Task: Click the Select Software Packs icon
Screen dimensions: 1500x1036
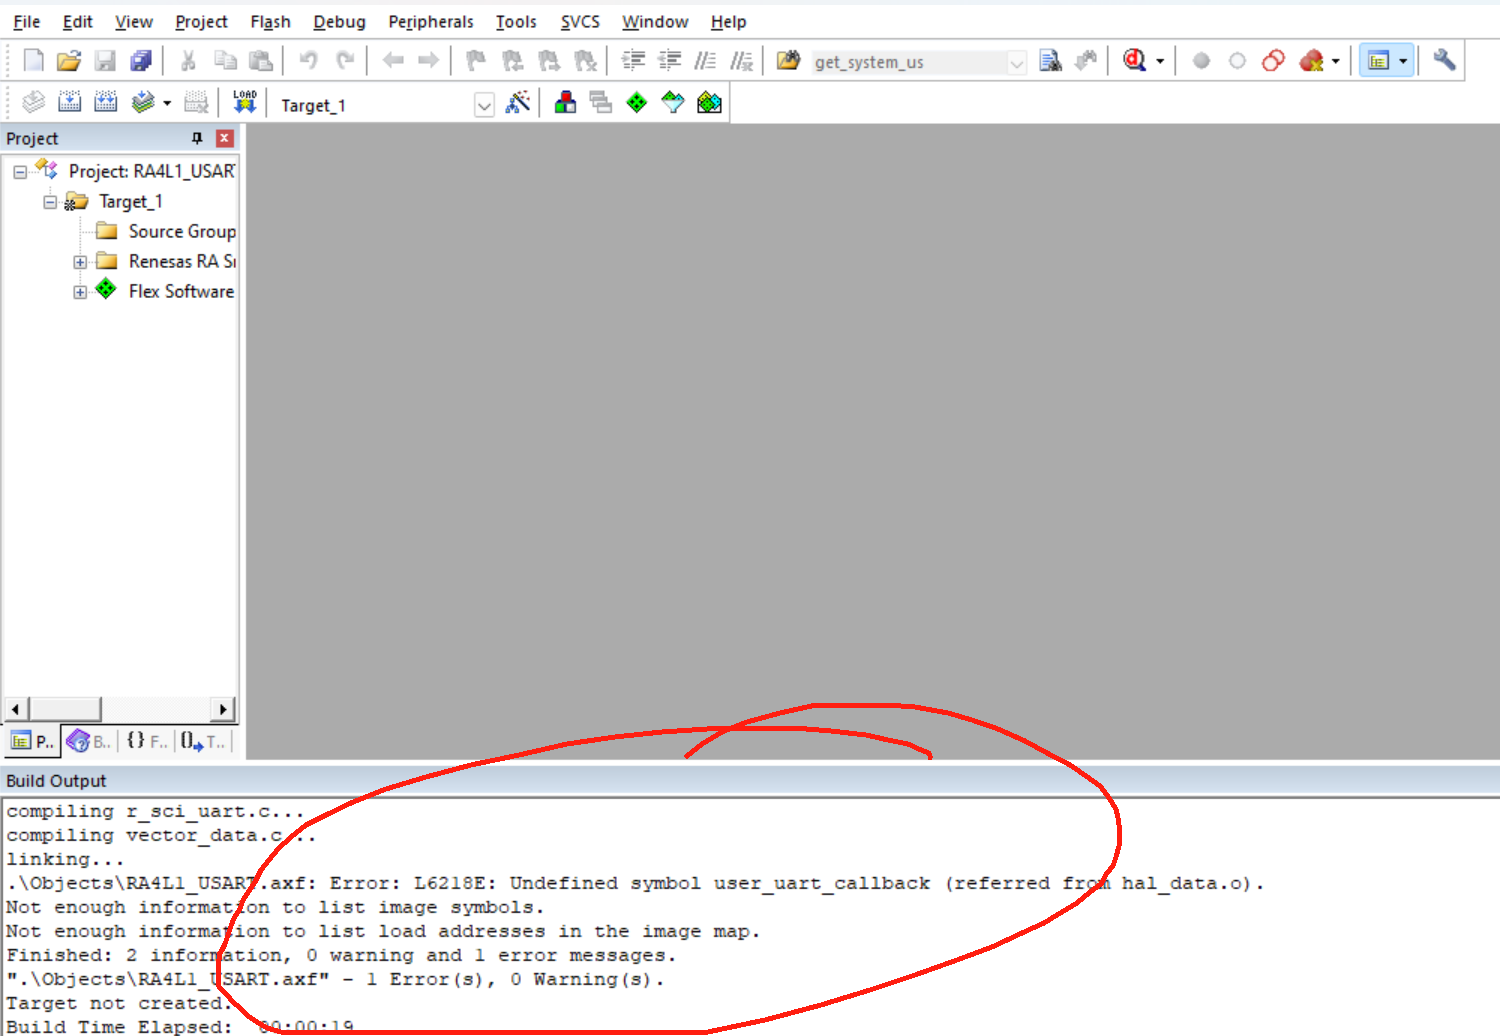Action: click(672, 102)
